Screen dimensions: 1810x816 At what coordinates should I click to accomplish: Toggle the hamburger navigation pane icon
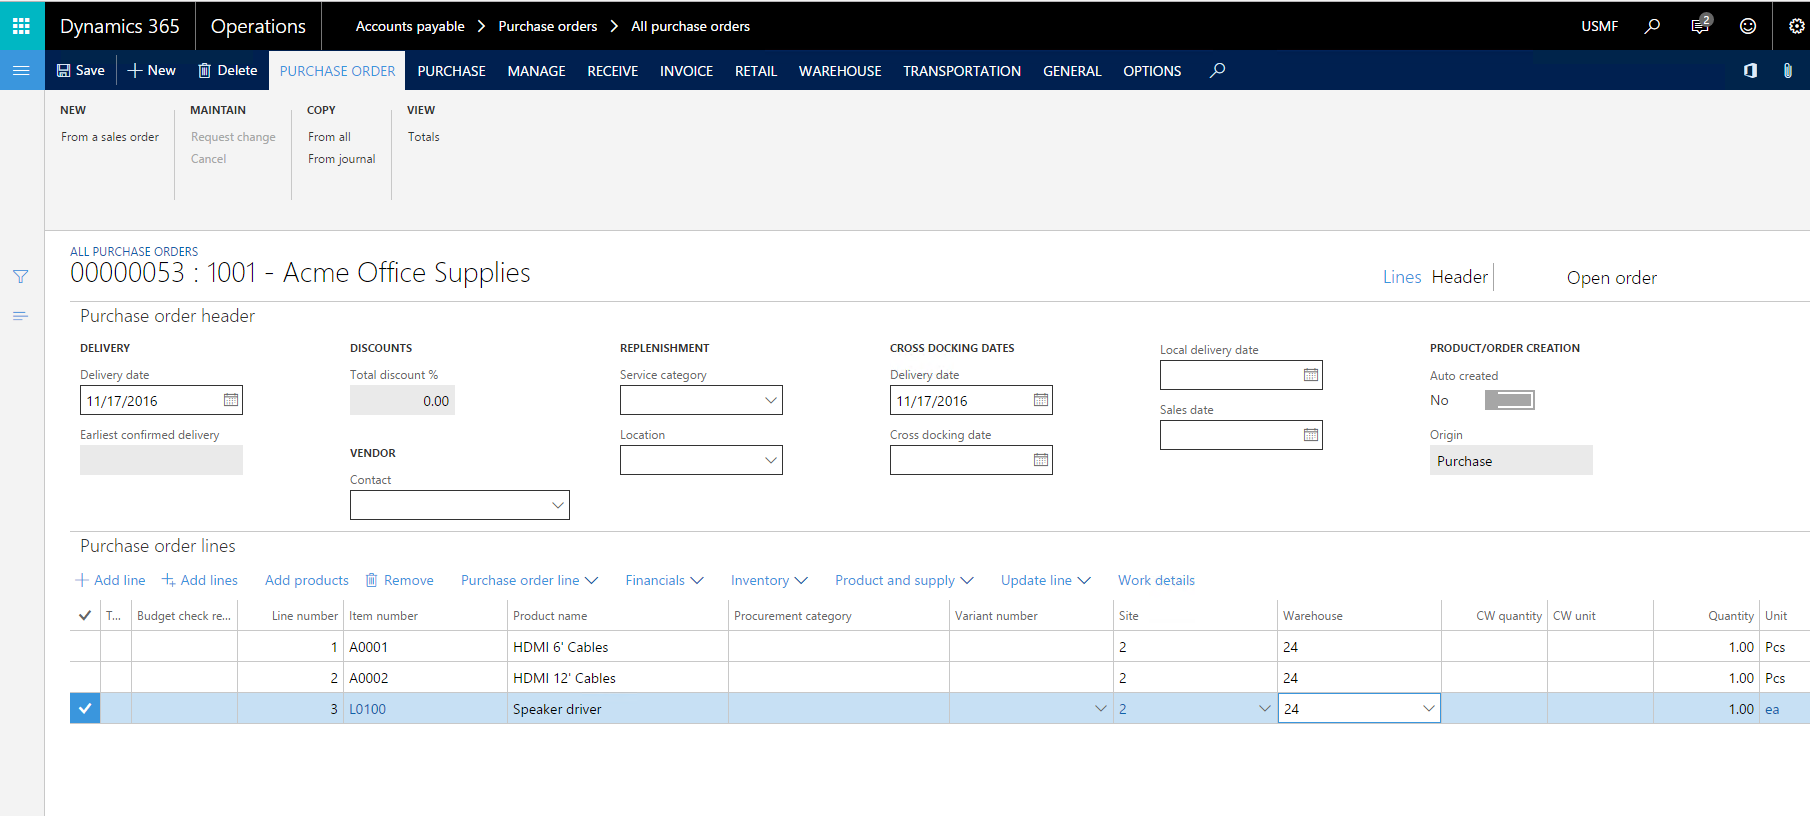(x=21, y=70)
